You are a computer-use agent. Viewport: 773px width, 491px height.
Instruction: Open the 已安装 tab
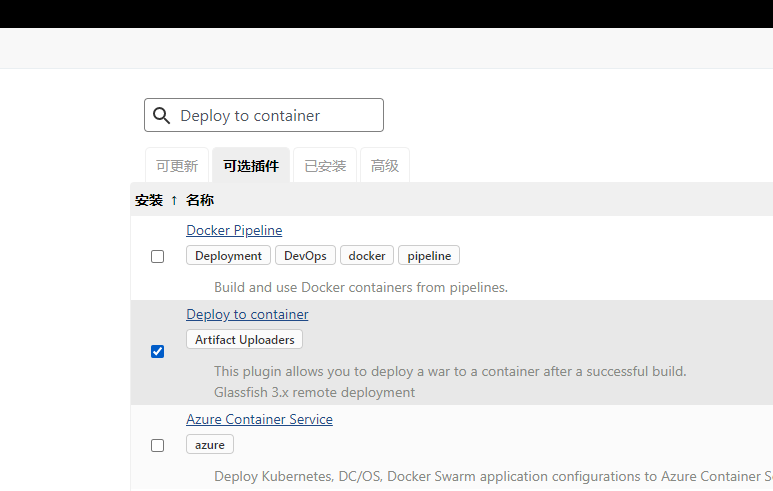pyautogui.click(x=325, y=166)
